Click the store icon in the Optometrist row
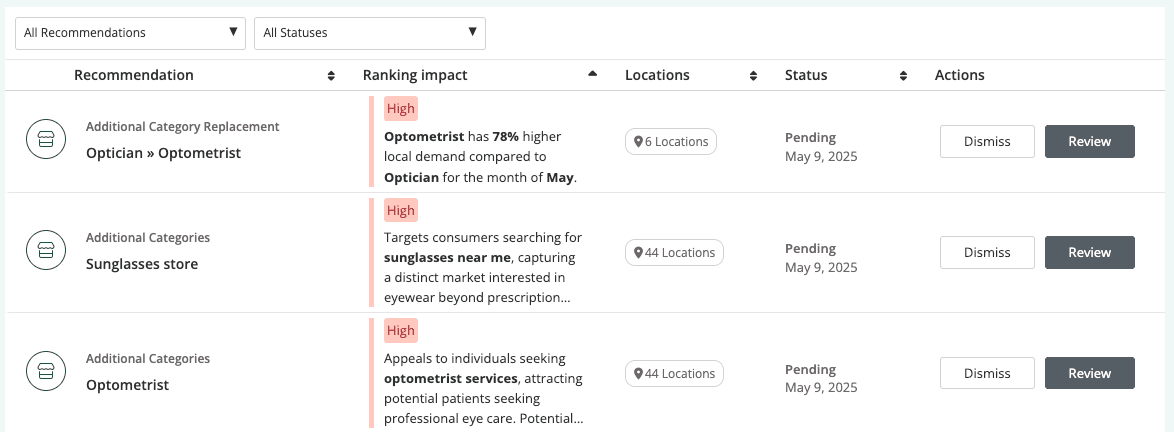The height and width of the screenshot is (432, 1174). tap(46, 373)
